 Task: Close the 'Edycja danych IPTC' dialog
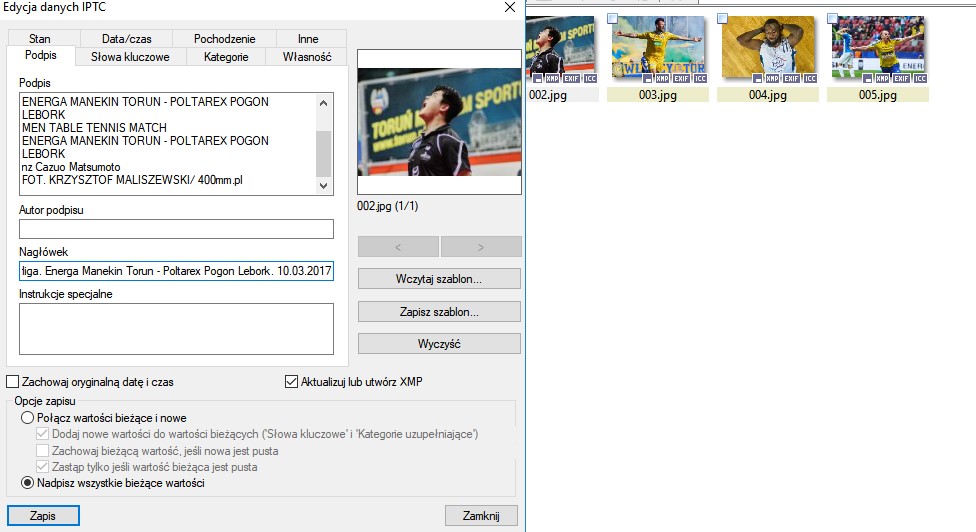[510, 7]
